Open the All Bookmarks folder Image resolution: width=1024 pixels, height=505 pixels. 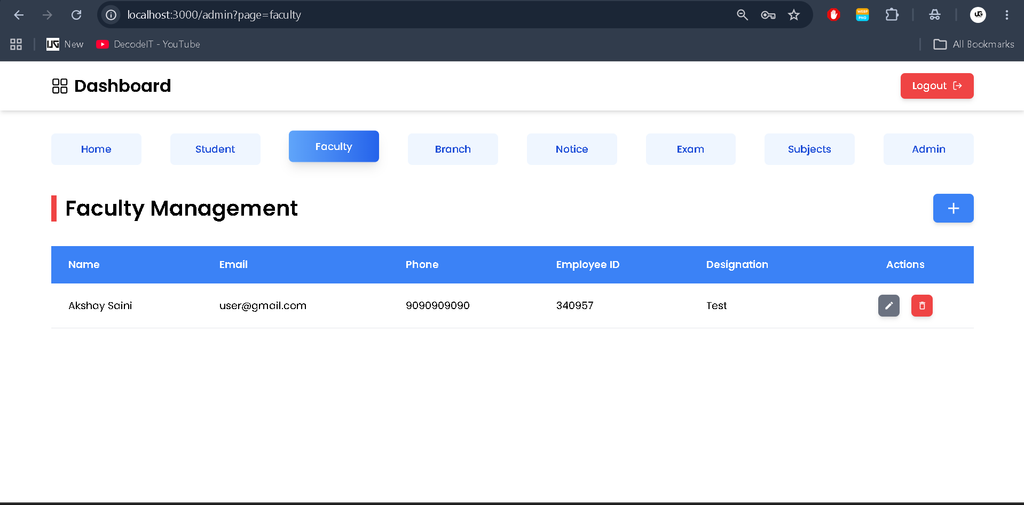pos(973,44)
